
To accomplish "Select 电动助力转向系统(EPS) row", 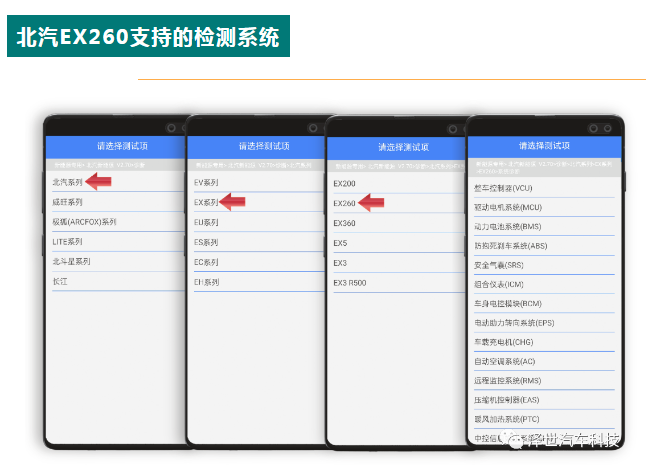I will pyautogui.click(x=544, y=323).
